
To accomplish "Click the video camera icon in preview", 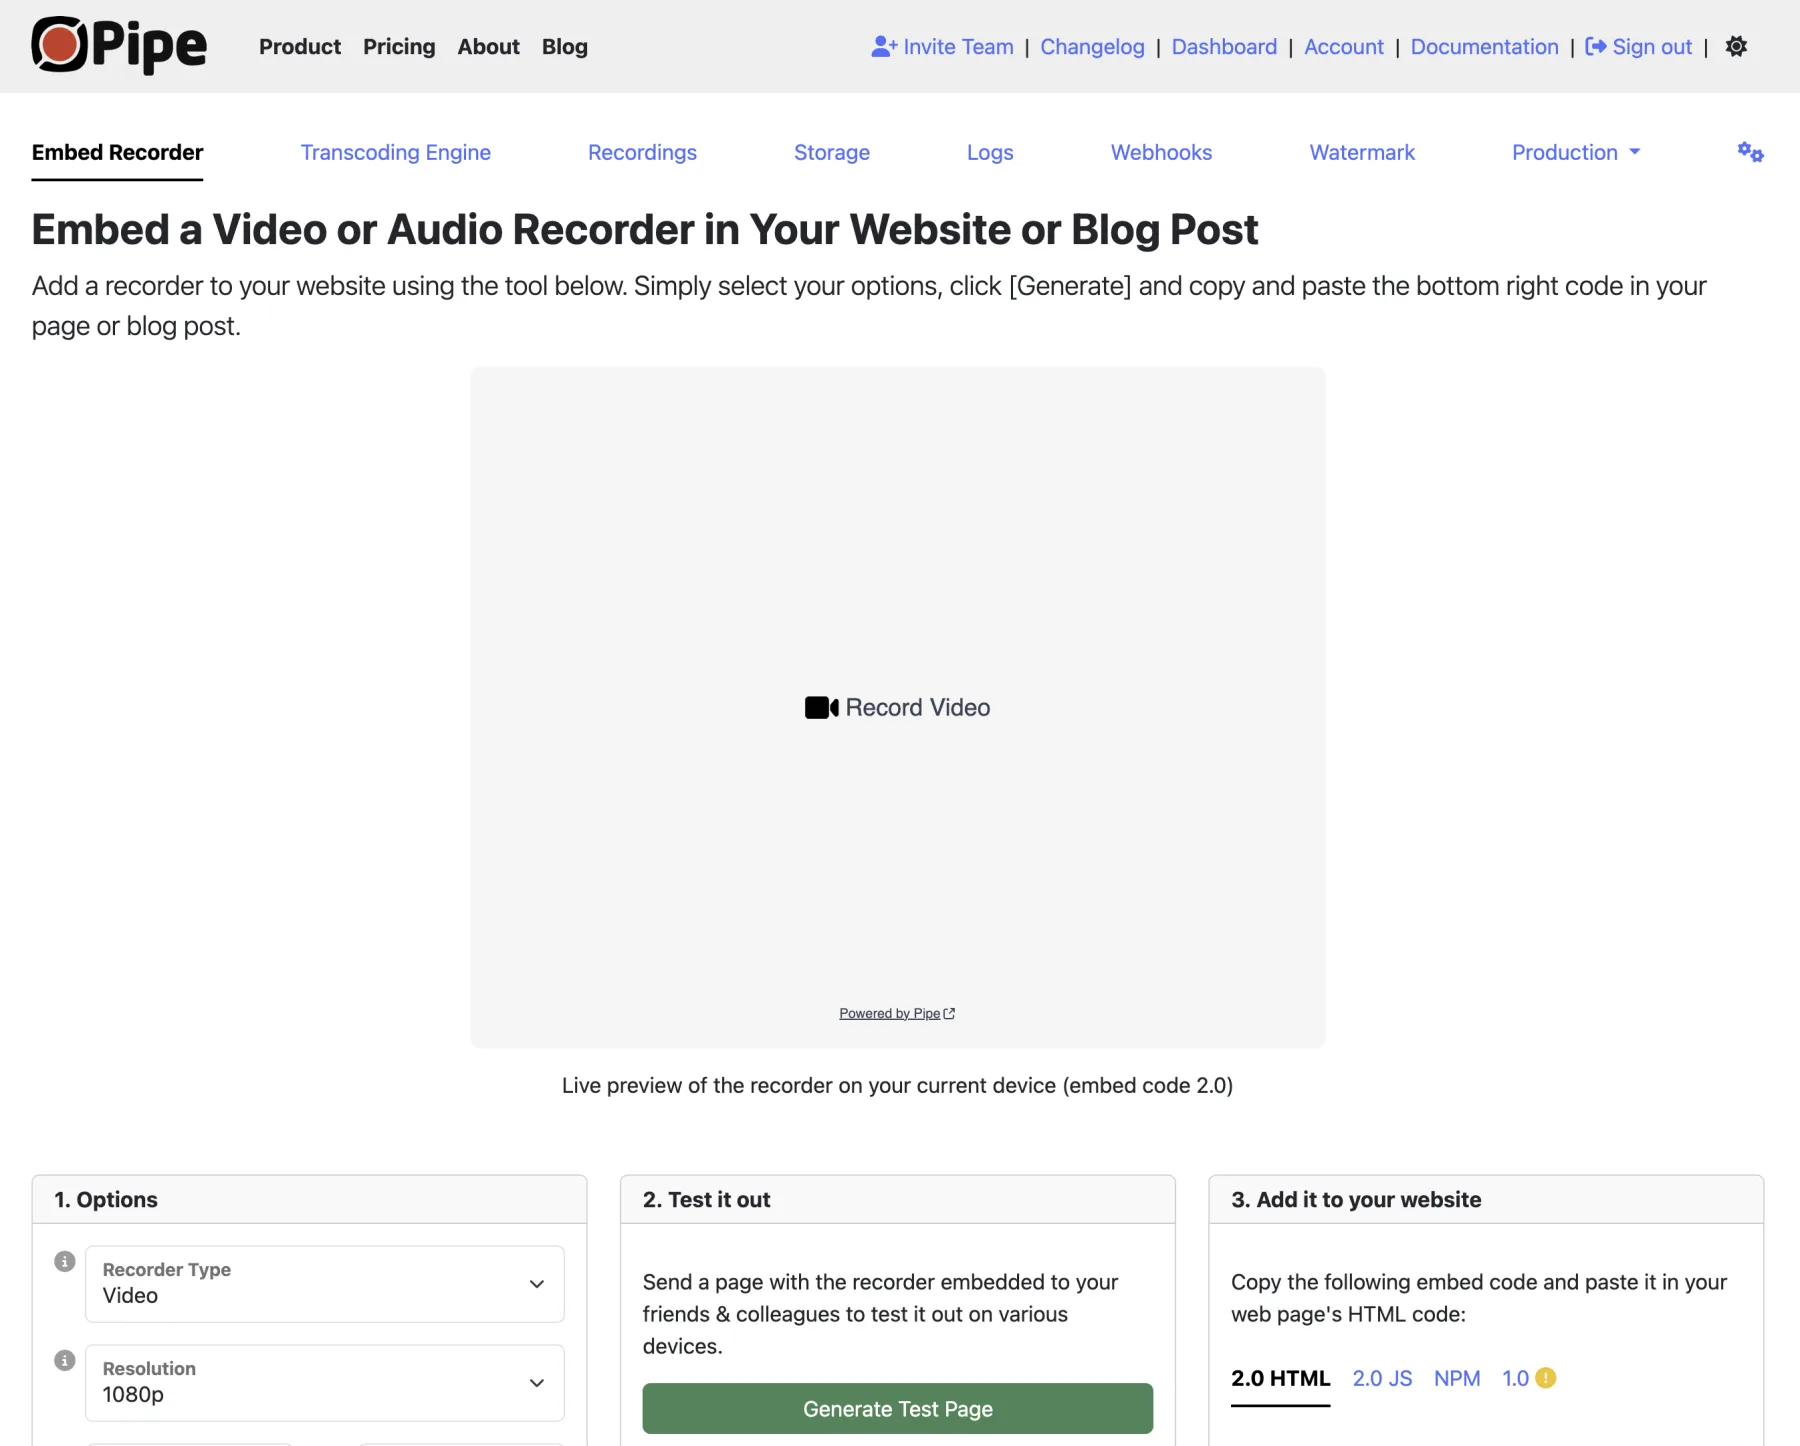I will pos(821,708).
